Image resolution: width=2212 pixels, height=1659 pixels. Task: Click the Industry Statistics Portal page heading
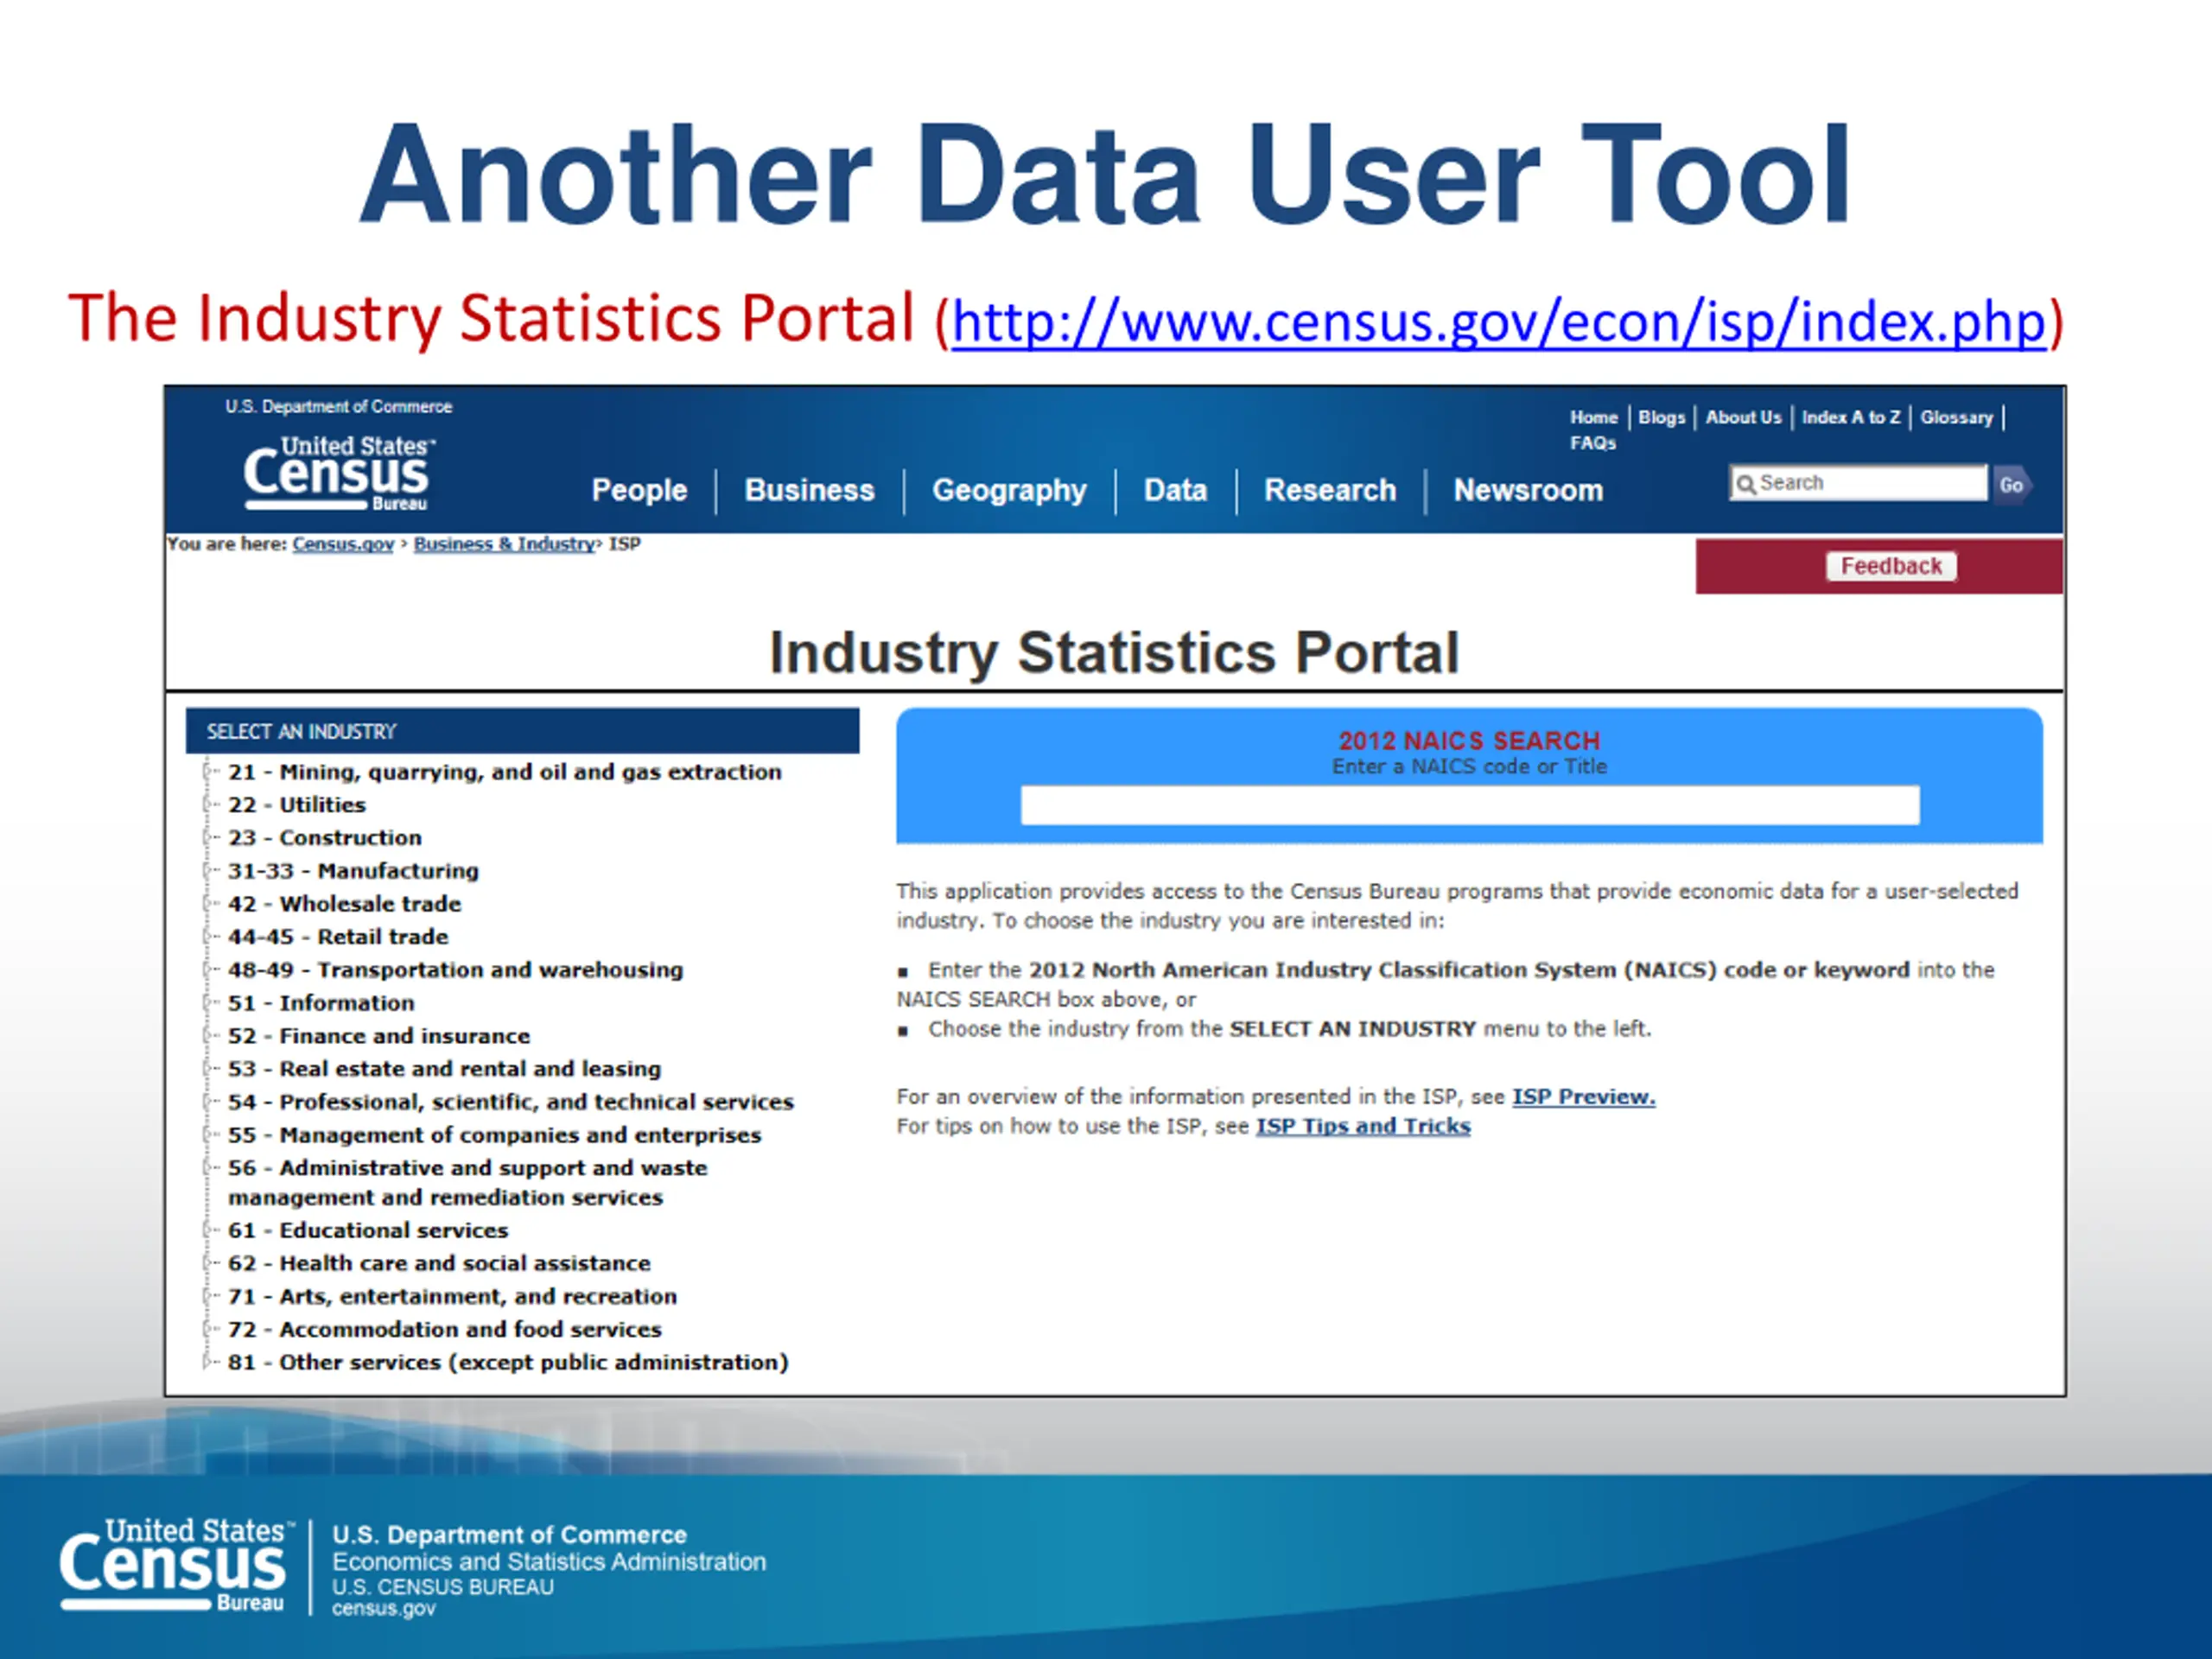point(1114,653)
